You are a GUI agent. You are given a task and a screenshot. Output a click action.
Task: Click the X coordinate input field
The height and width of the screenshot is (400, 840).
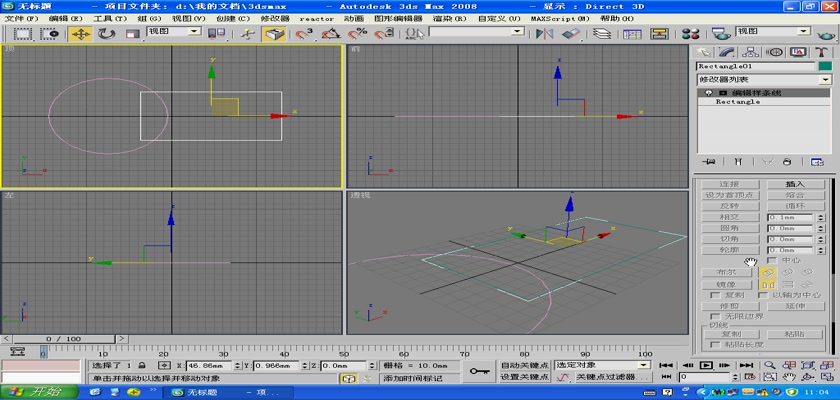point(208,366)
